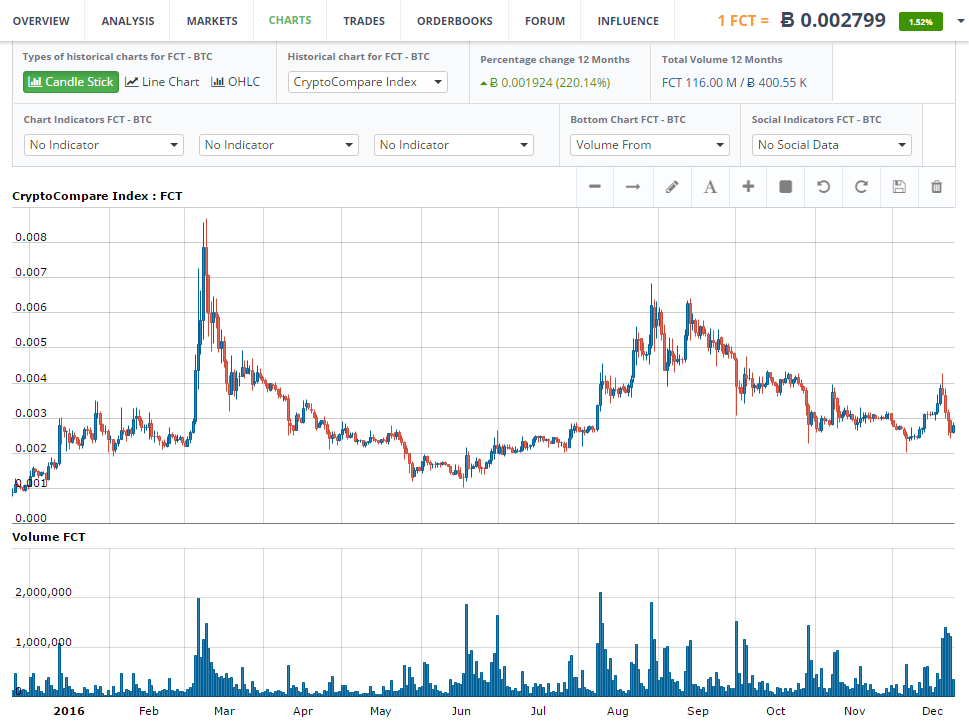This screenshot has width=969, height=721.
Task: Select the arrow drawing tool
Action: coord(633,187)
